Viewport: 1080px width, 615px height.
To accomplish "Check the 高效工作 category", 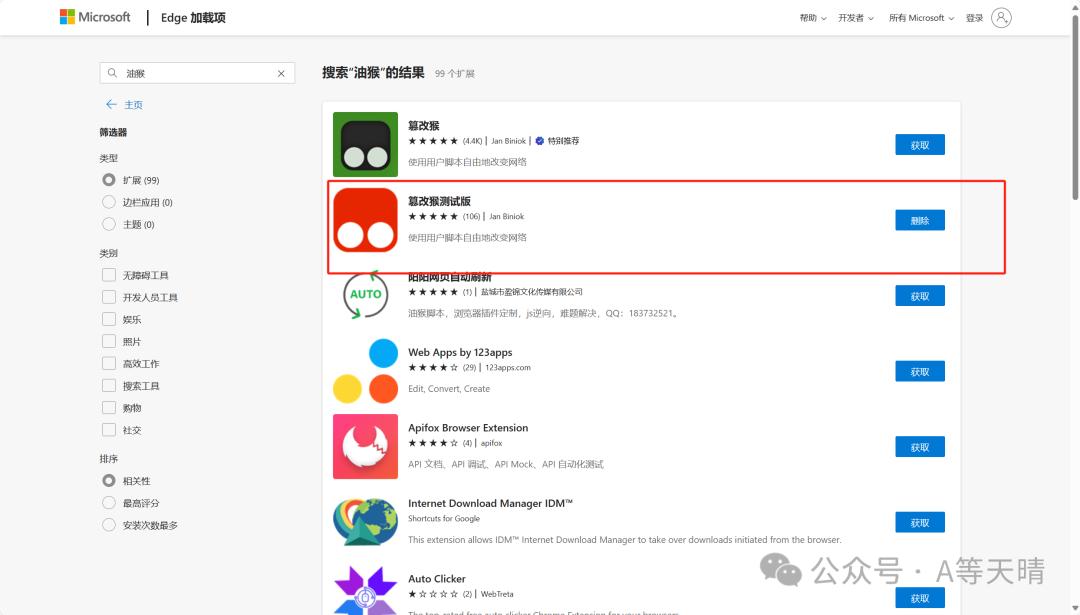I will point(109,363).
